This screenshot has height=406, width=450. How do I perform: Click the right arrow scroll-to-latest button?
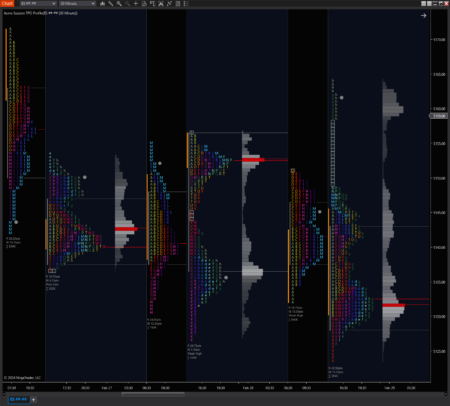click(423, 16)
